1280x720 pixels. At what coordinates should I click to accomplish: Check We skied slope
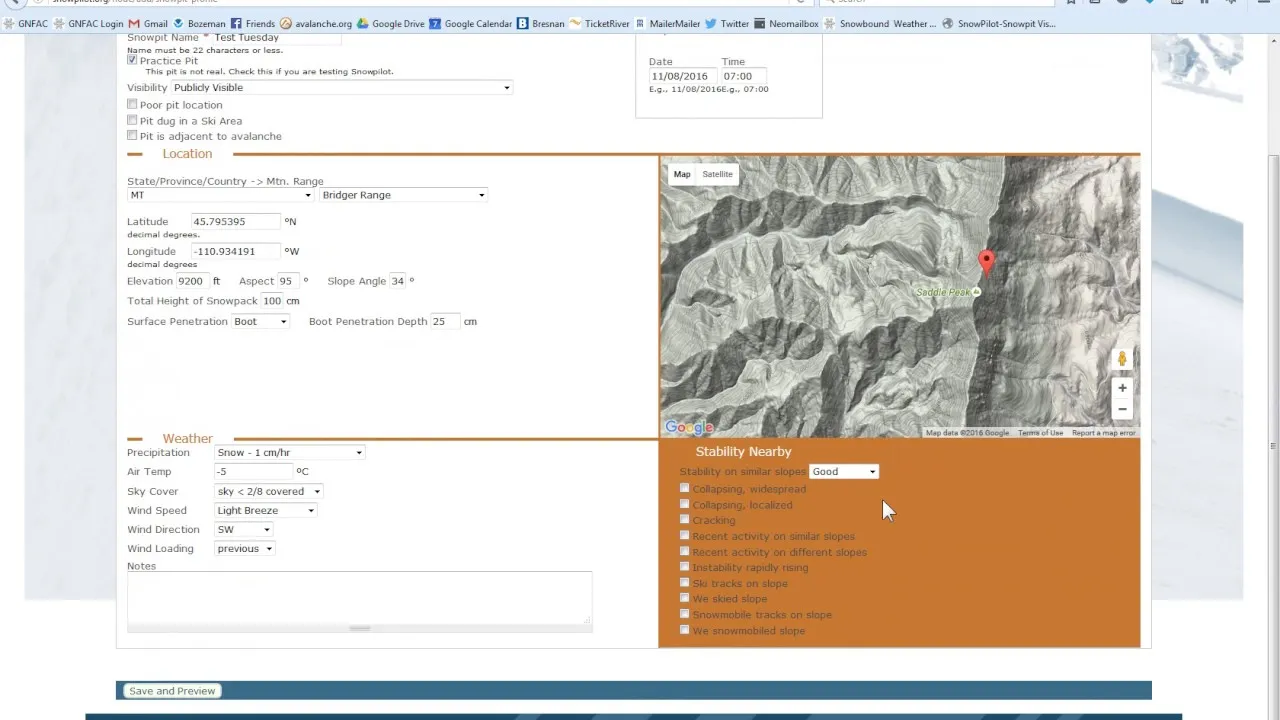[685, 598]
